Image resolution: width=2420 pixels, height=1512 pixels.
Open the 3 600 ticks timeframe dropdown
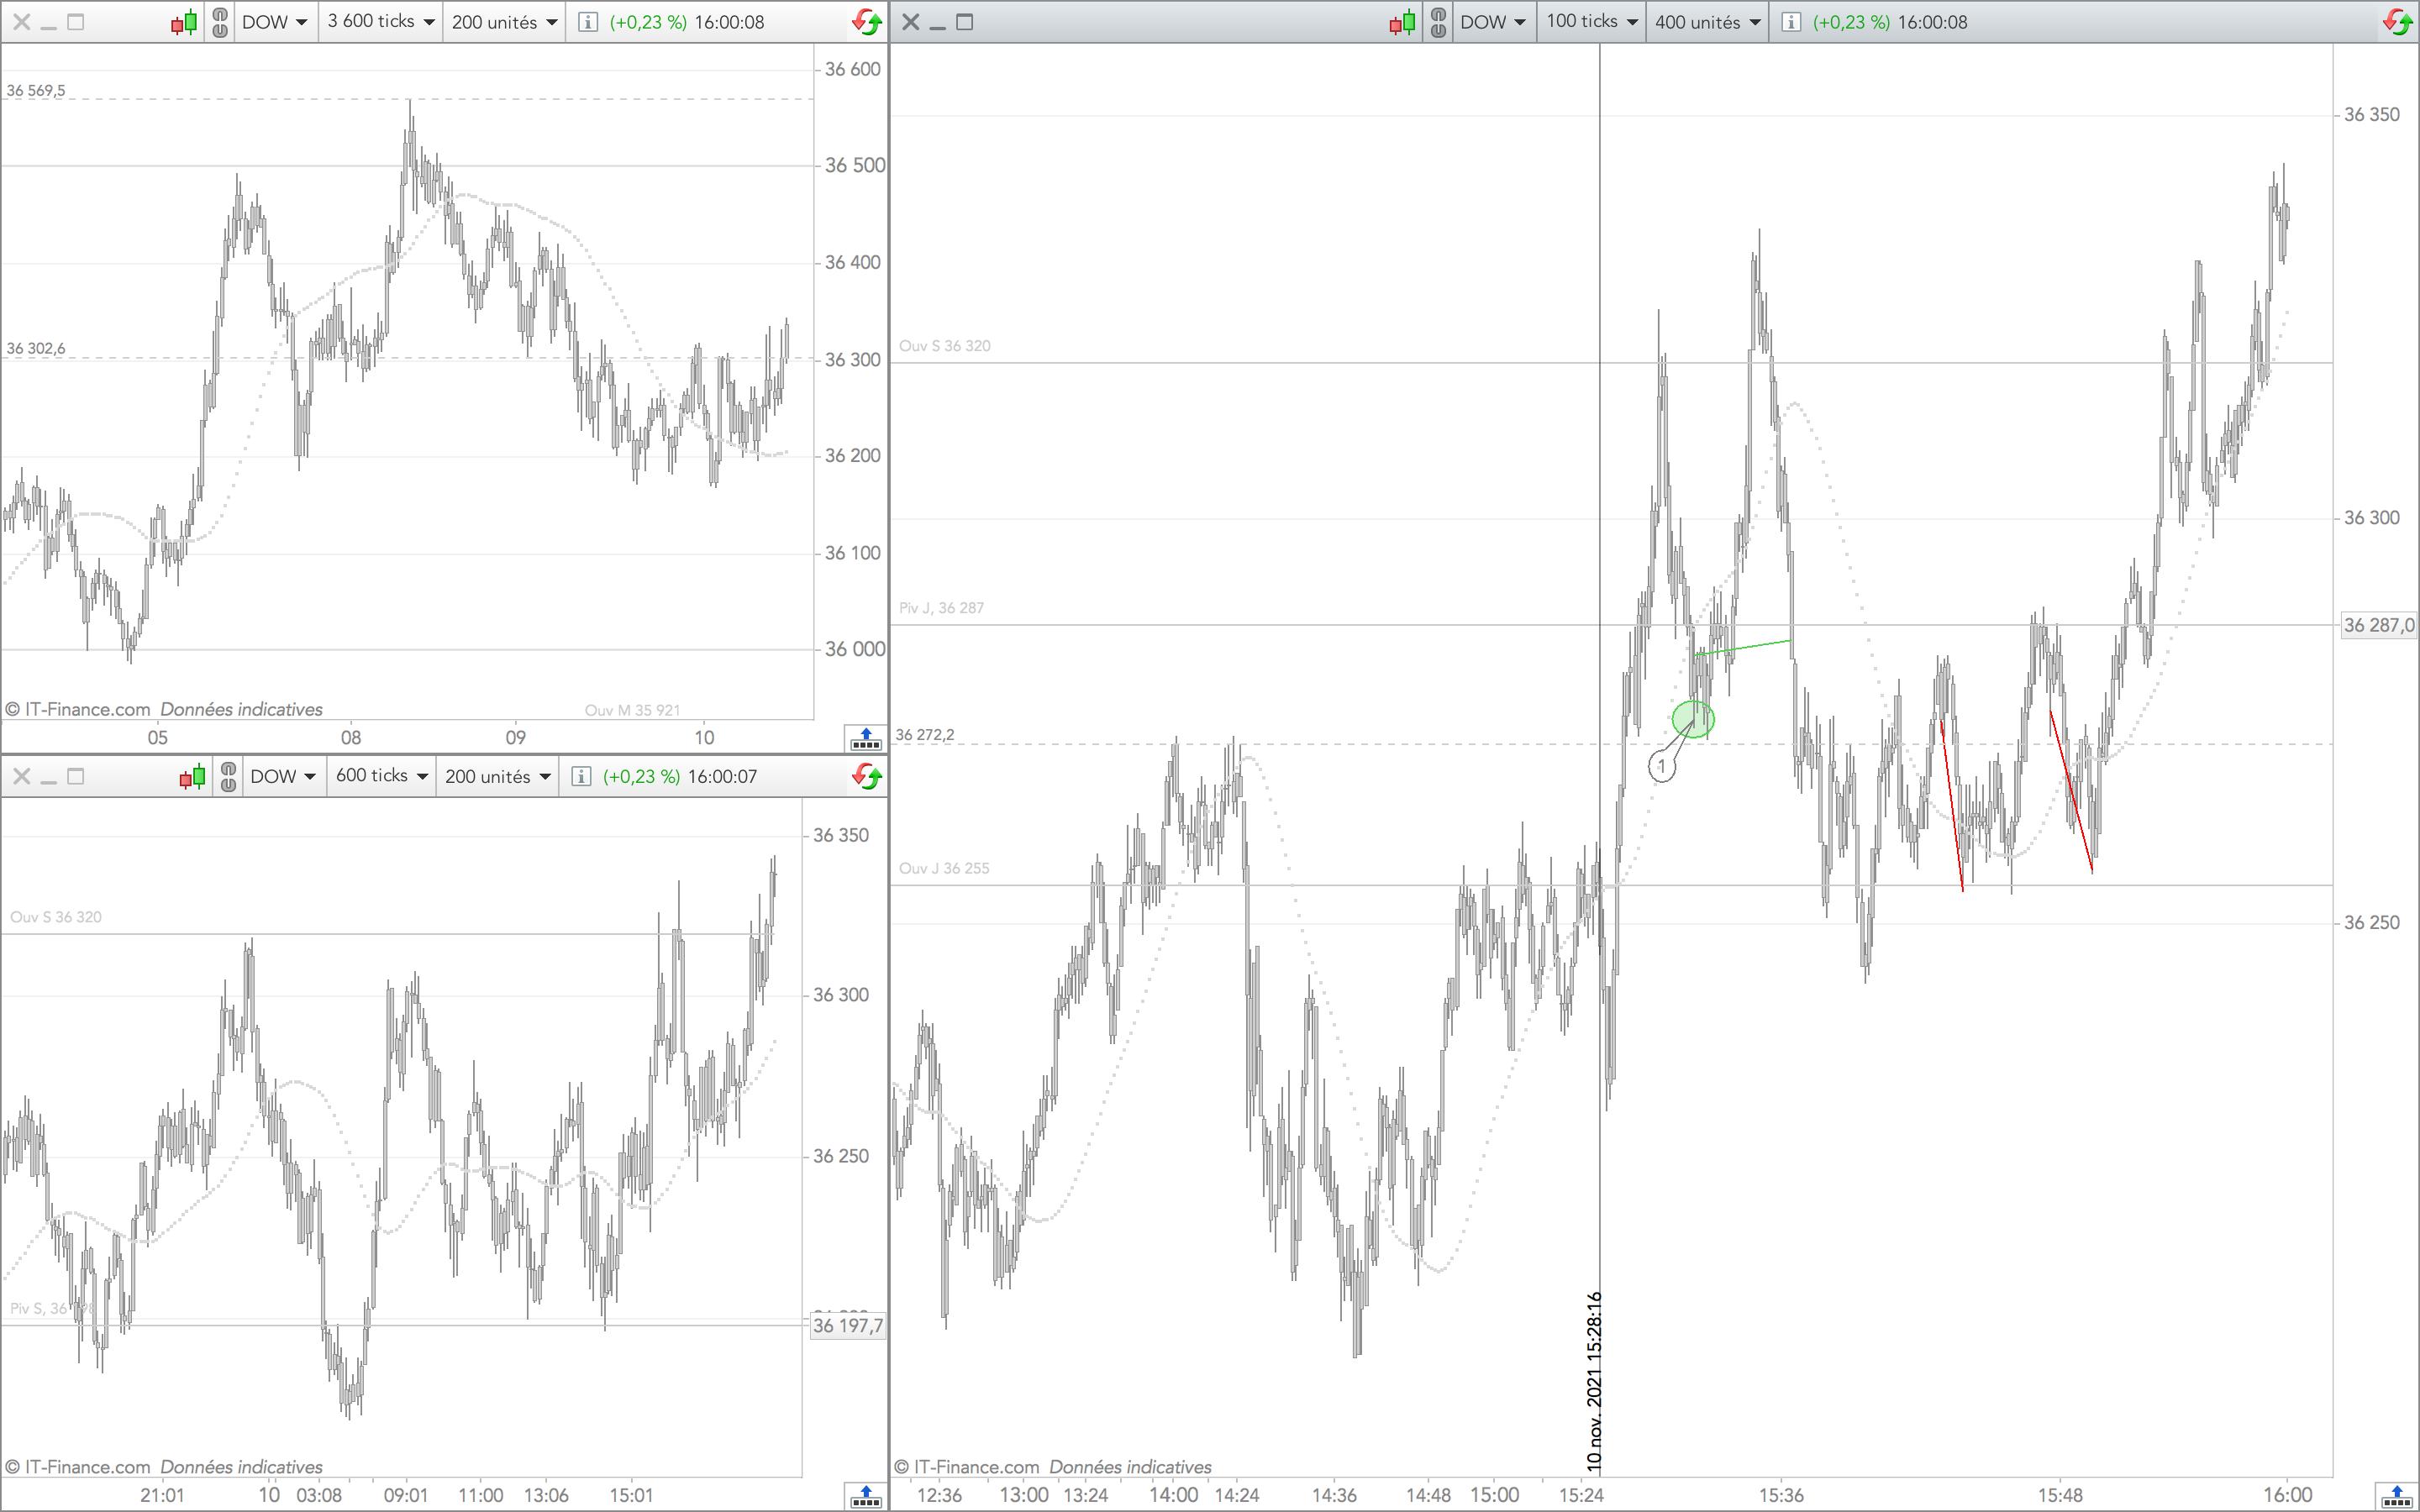381,22
